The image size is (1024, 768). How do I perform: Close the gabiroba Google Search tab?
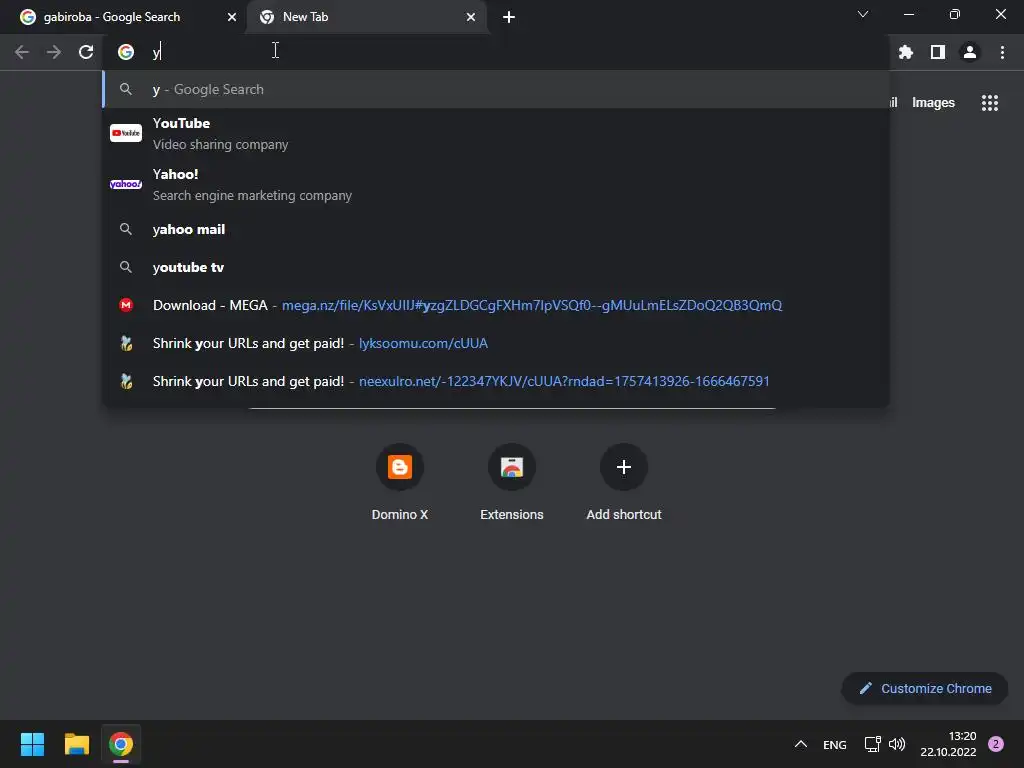pyautogui.click(x=232, y=17)
